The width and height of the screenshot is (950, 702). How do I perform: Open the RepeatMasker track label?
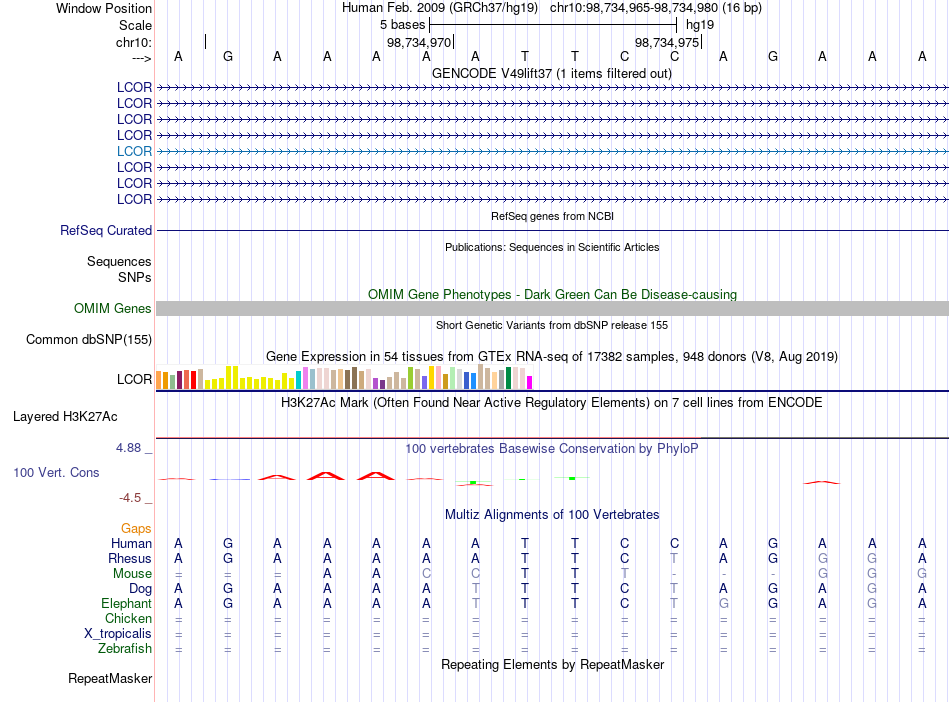(x=110, y=679)
